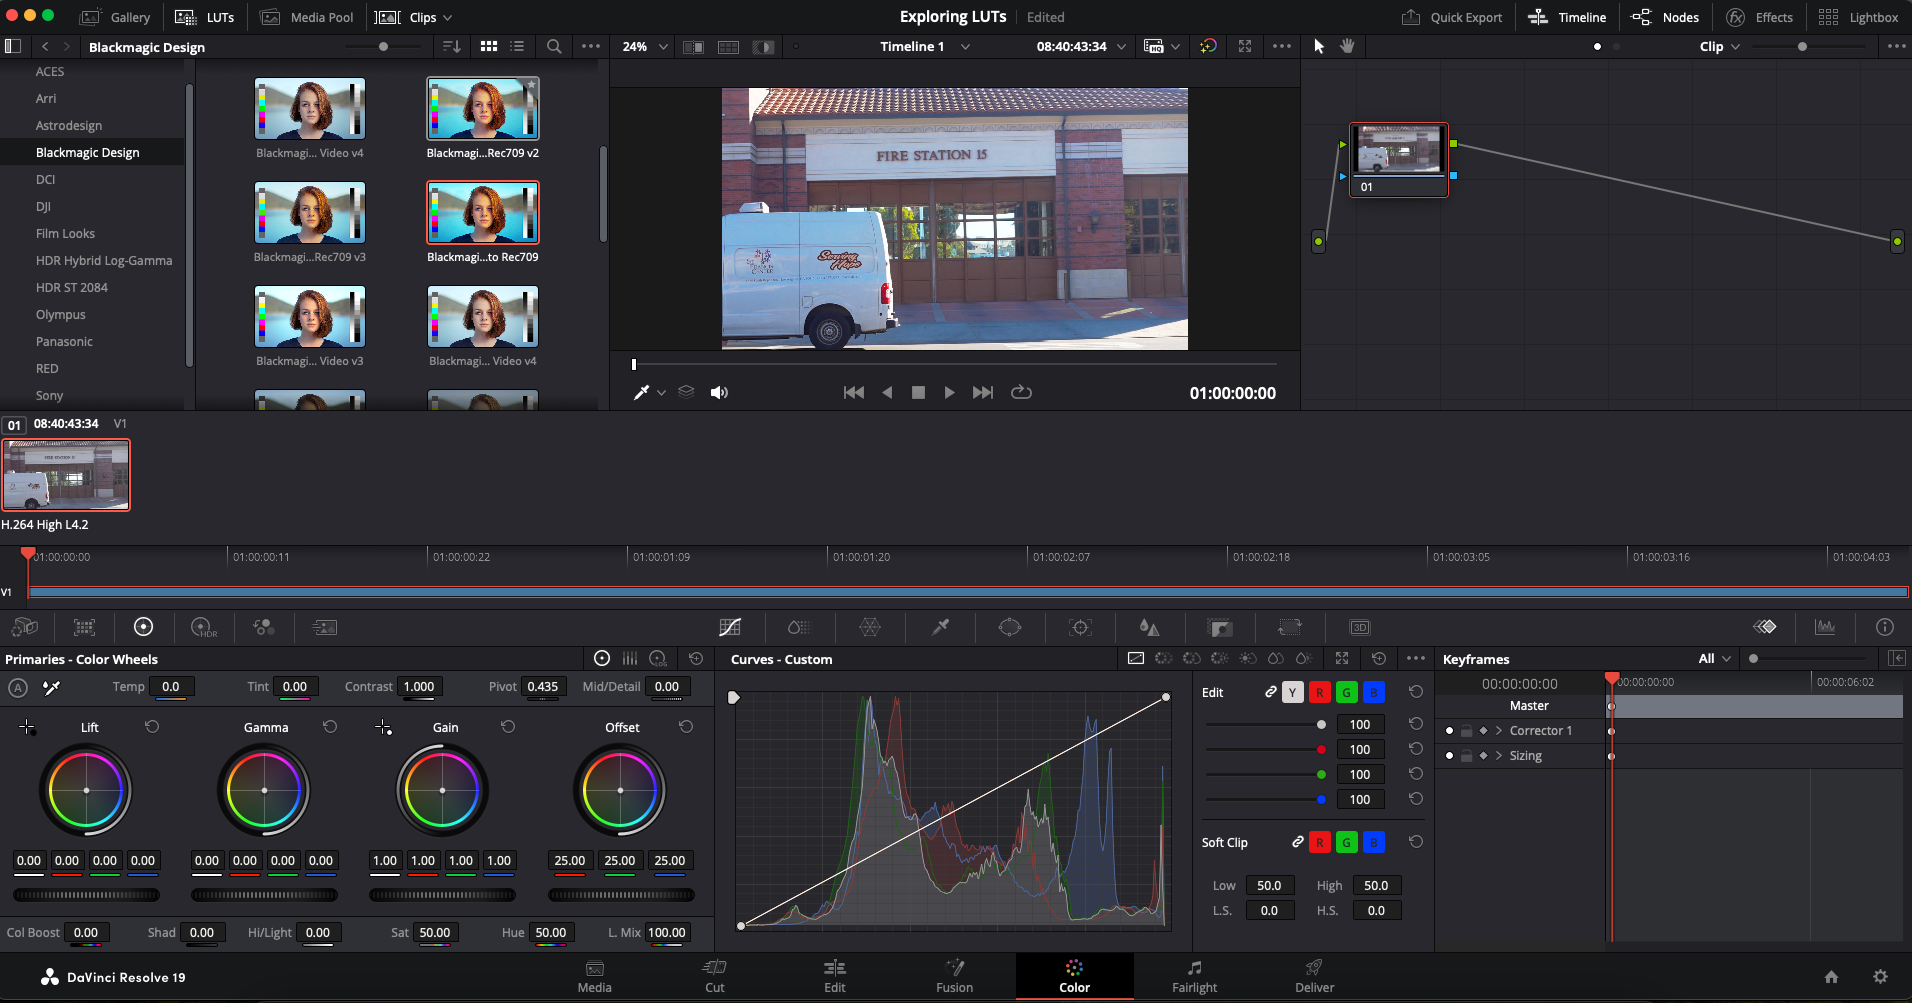Screen dimensions: 1912x1003
Task: Show the Scopes palette icon
Action: [x=1825, y=627]
